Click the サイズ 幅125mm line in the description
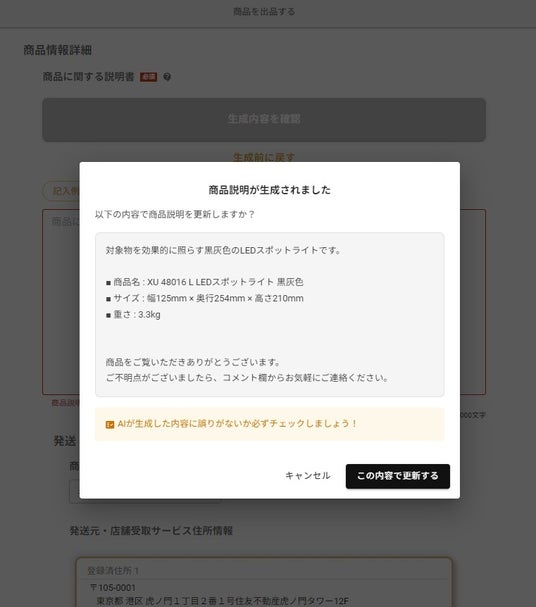536x607 pixels. pyautogui.click(x=204, y=298)
